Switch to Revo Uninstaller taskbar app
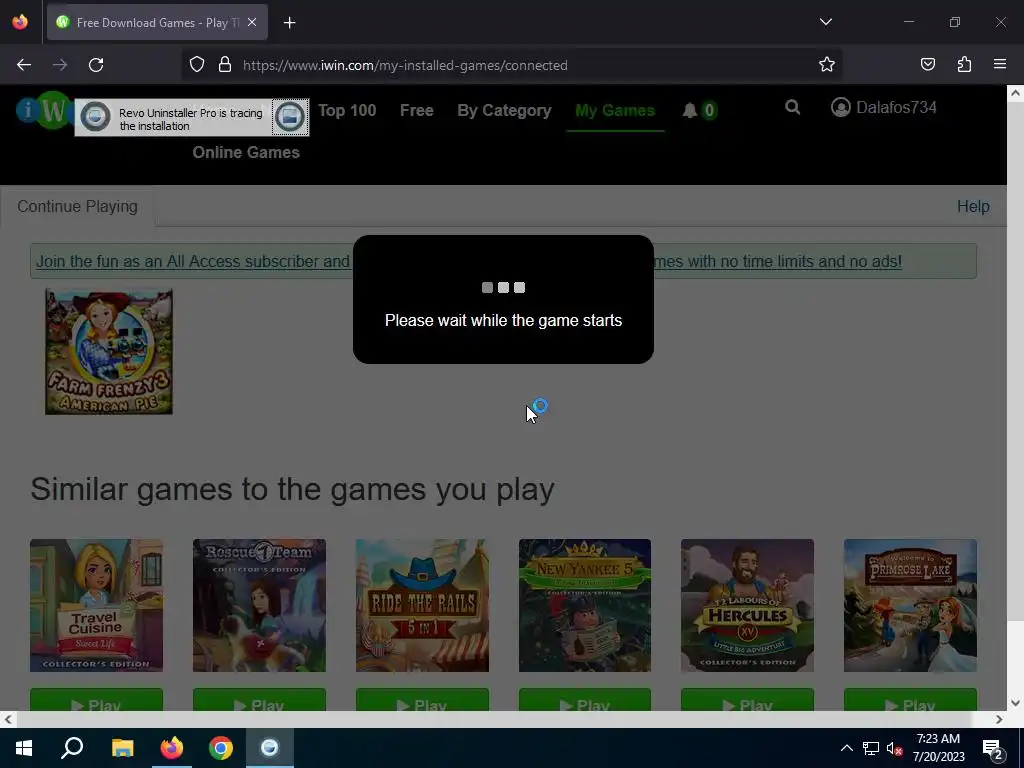 click(x=270, y=748)
